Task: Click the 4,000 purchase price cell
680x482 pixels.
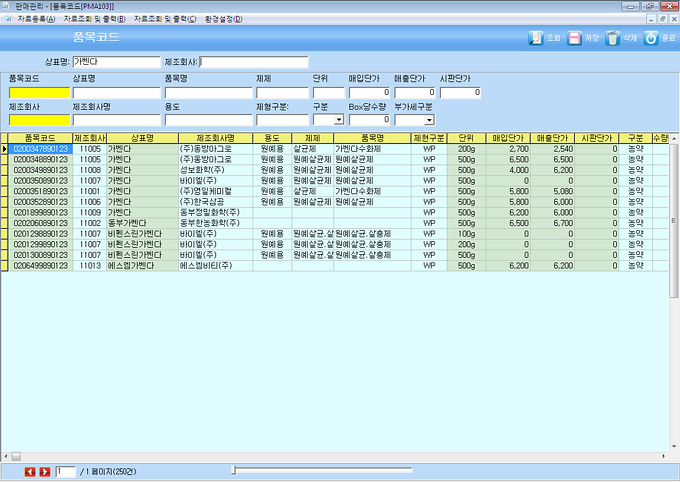Action: tap(508, 170)
